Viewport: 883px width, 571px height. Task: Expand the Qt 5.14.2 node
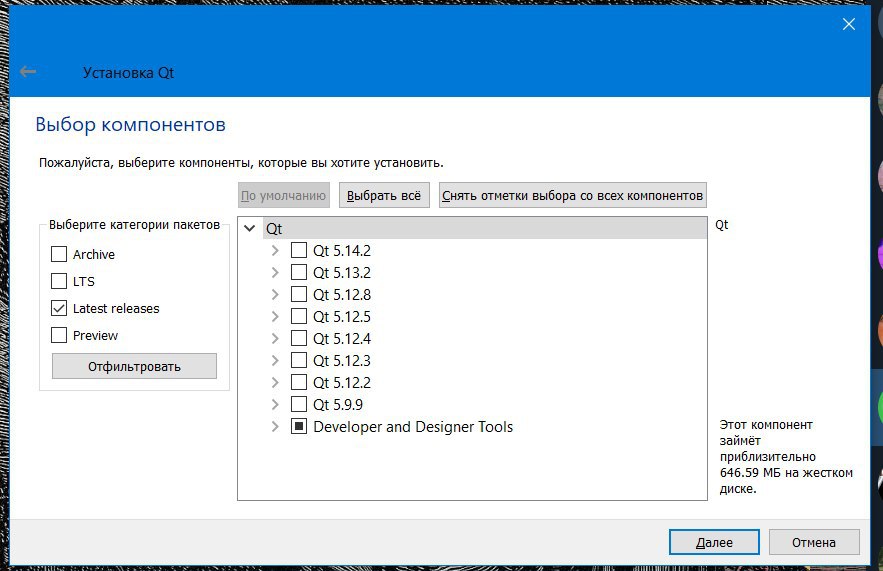click(x=275, y=250)
